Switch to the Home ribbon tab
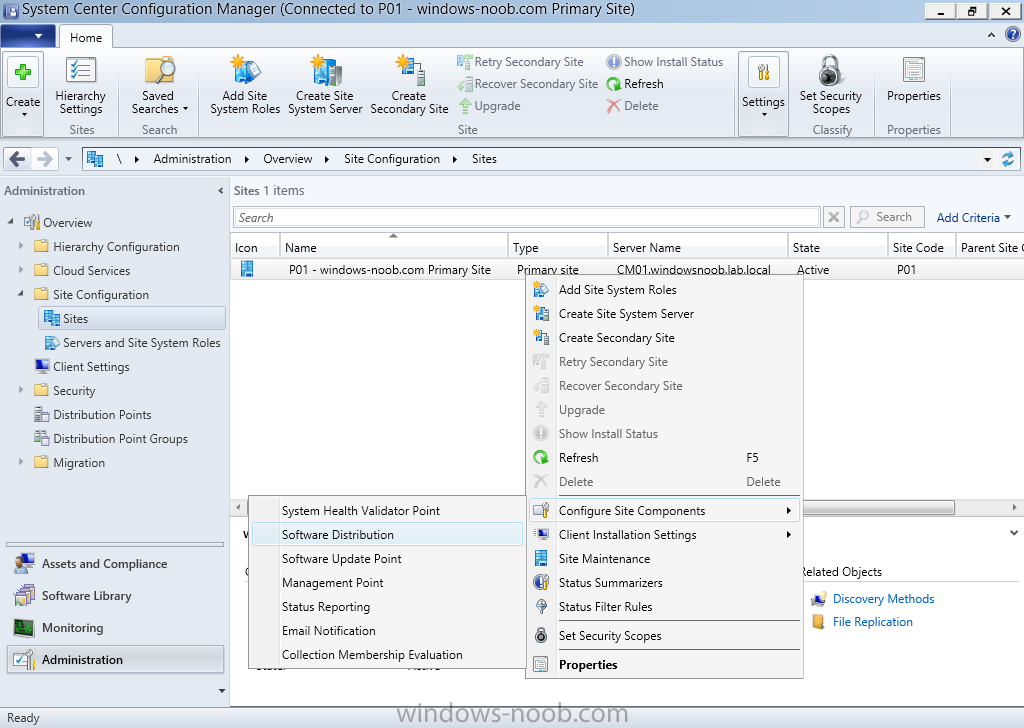The height and width of the screenshot is (728, 1024). tap(86, 37)
